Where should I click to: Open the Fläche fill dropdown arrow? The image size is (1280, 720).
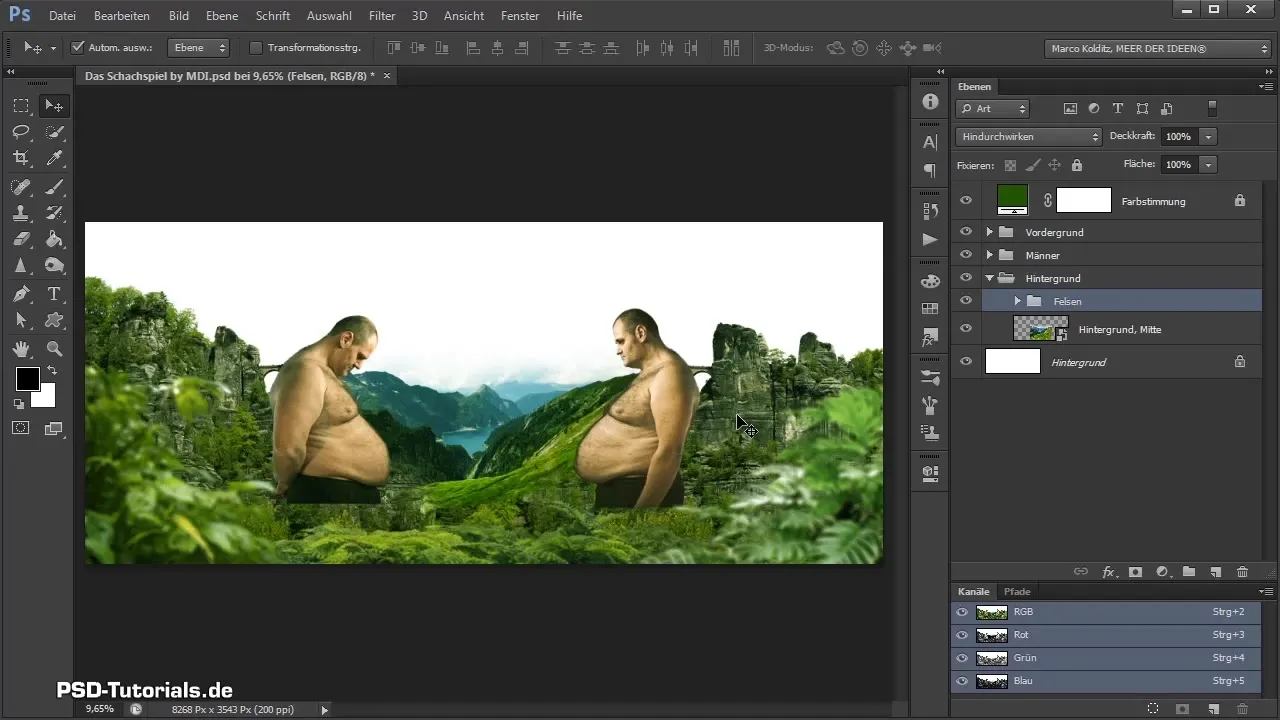click(x=1209, y=164)
